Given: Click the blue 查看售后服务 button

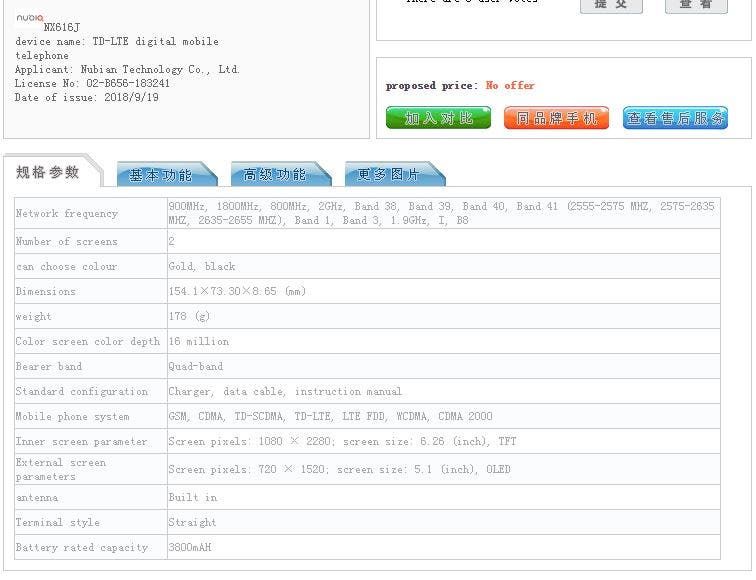Looking at the screenshot, I should coord(675,118).
